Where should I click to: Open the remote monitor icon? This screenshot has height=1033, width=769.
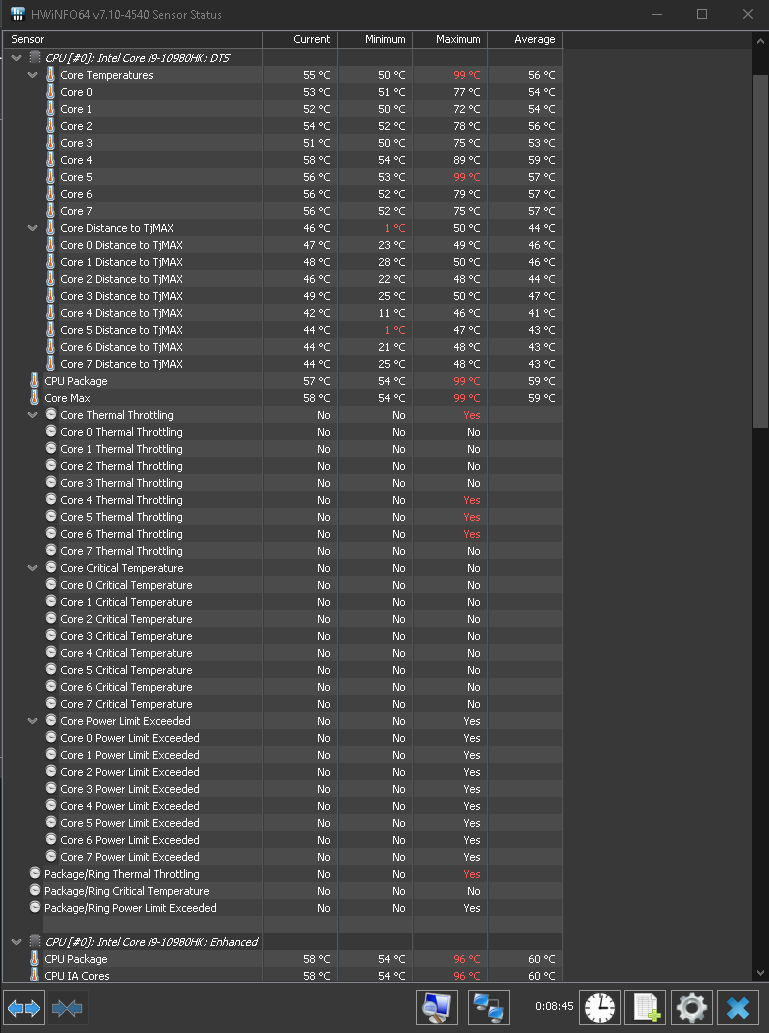(x=437, y=1007)
